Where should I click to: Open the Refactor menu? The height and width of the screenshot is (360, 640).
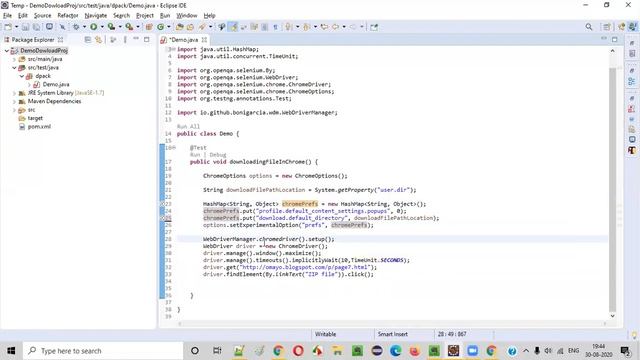[68, 16]
